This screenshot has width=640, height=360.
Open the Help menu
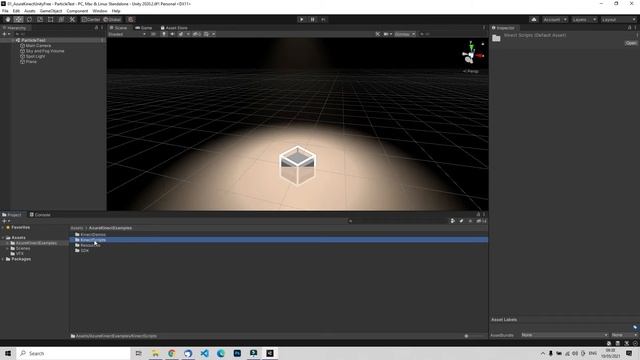coord(116,11)
